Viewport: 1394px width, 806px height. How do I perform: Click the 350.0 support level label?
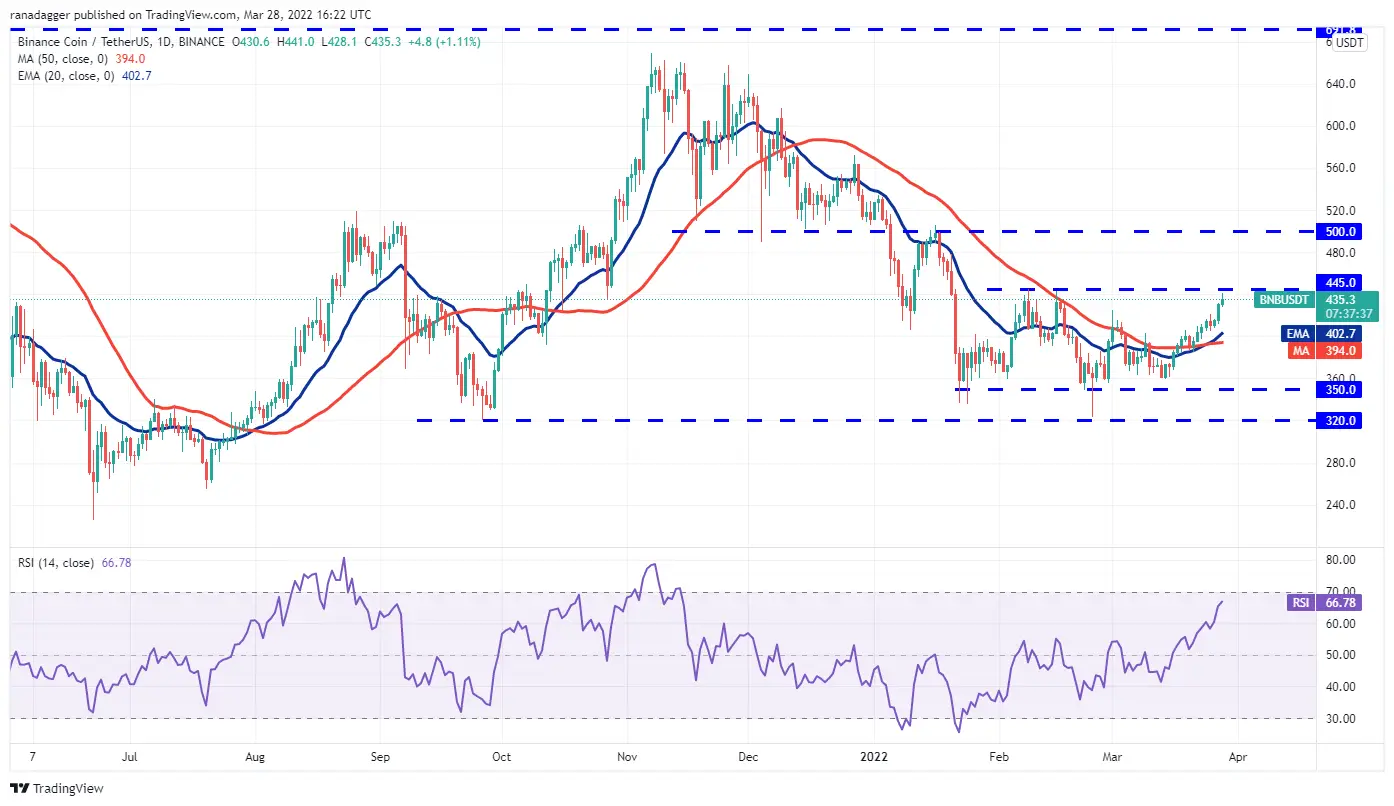[x=1340, y=390]
